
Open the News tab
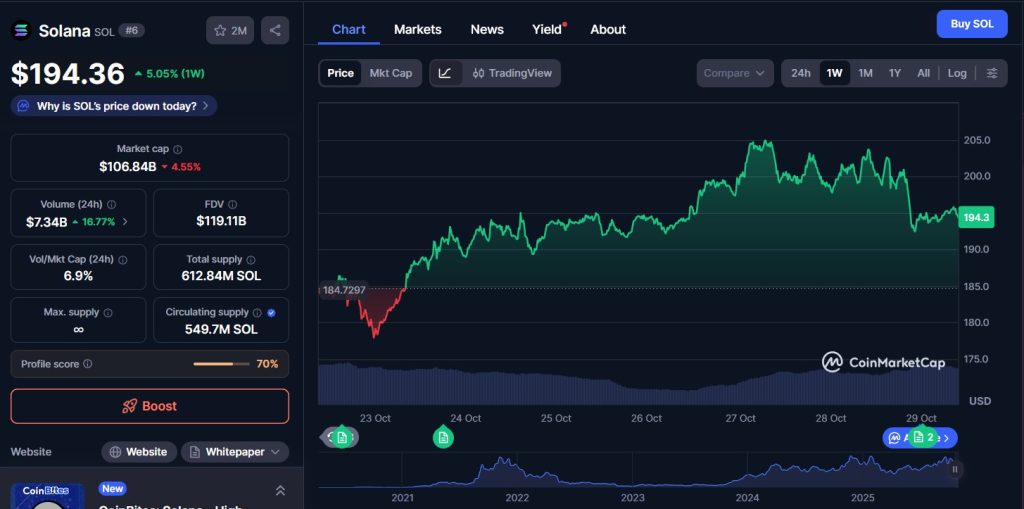(x=487, y=29)
